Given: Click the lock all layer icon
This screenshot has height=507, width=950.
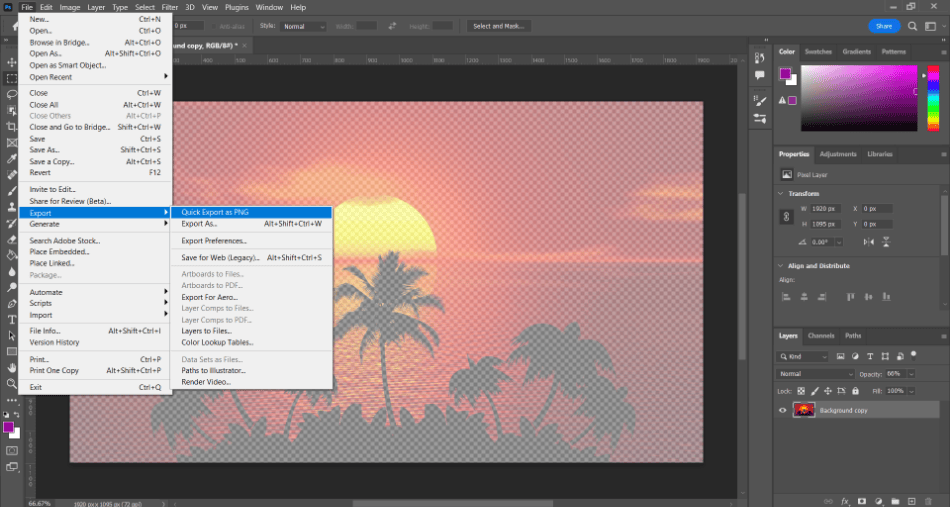Looking at the screenshot, I should (x=855, y=391).
